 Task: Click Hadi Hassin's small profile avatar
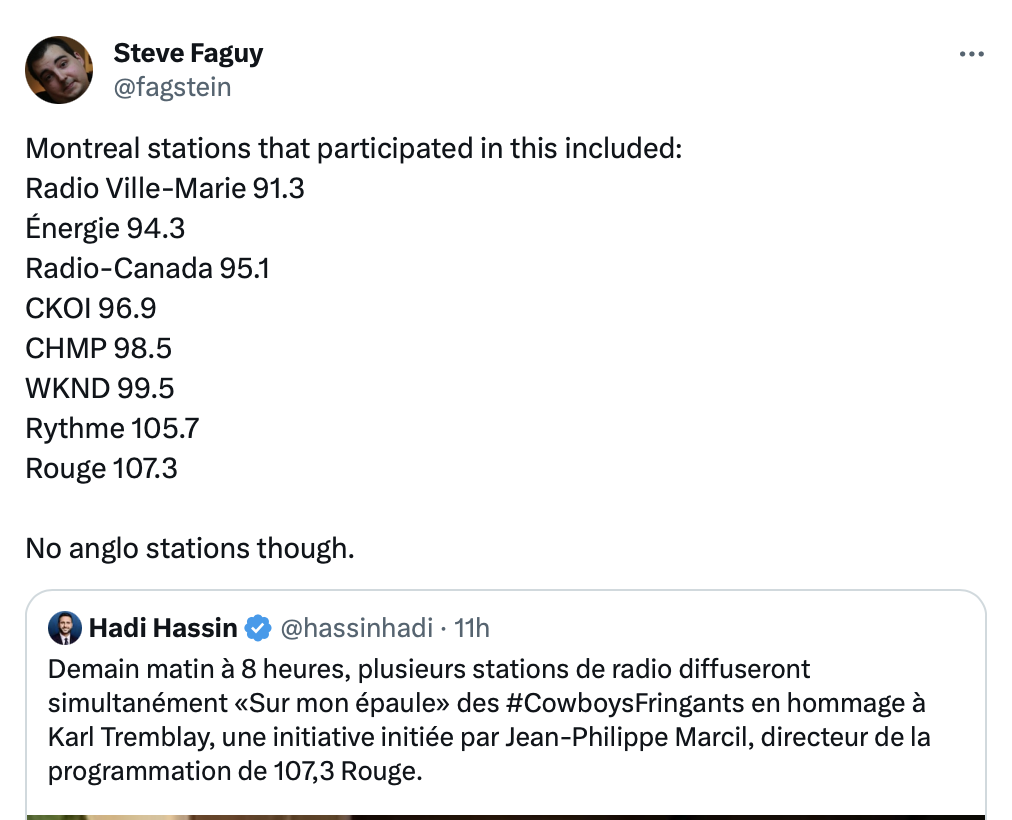(x=65, y=628)
